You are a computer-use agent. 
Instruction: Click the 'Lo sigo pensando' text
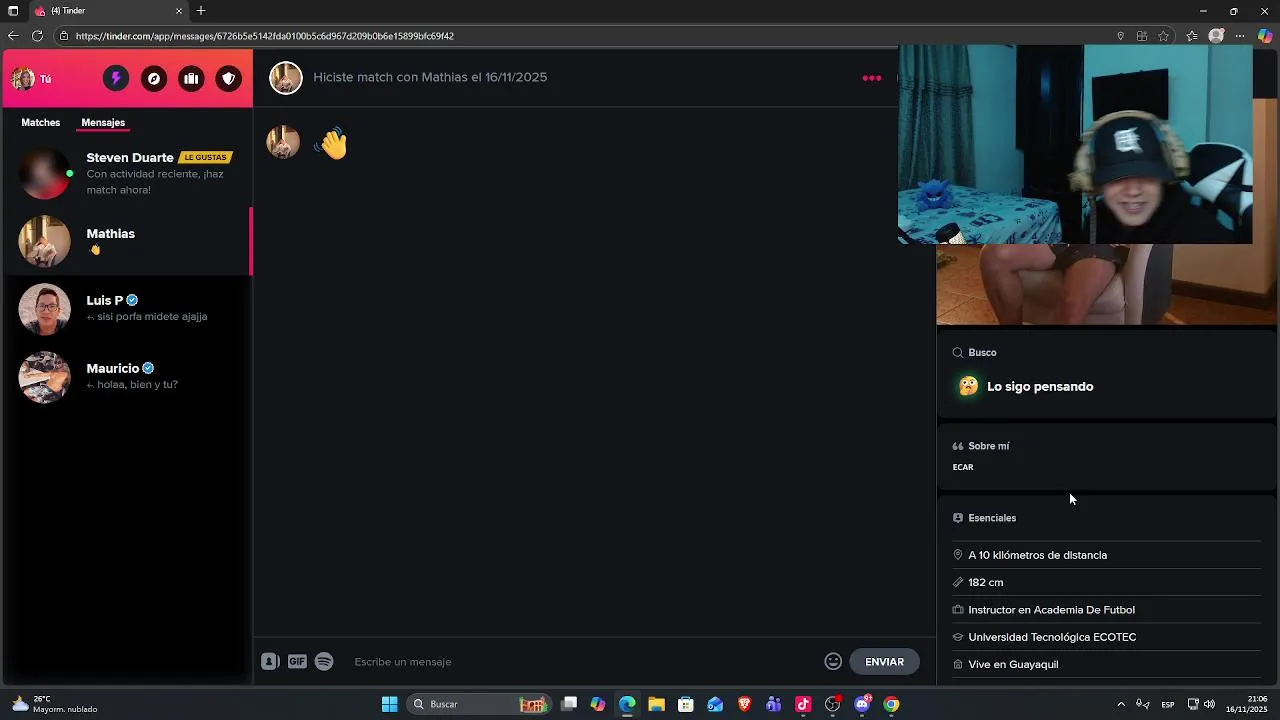coord(1040,387)
